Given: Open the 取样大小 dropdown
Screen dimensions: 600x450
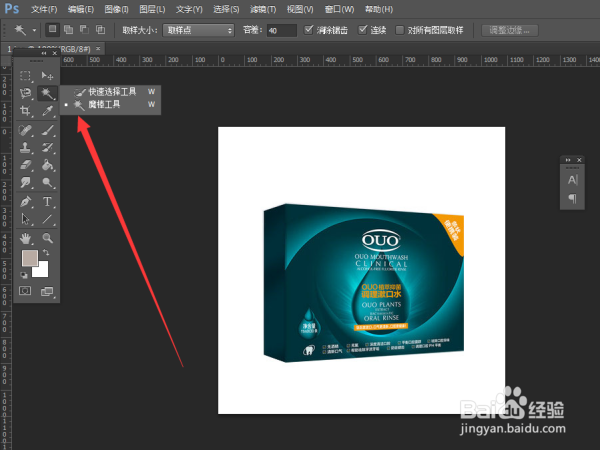Looking at the screenshot, I should (199, 30).
